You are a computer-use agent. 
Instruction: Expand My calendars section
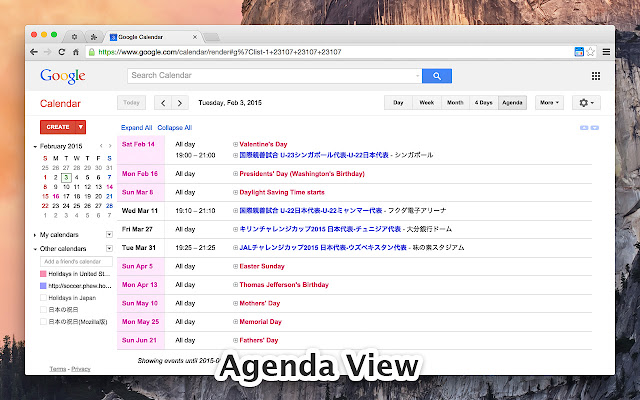point(35,235)
